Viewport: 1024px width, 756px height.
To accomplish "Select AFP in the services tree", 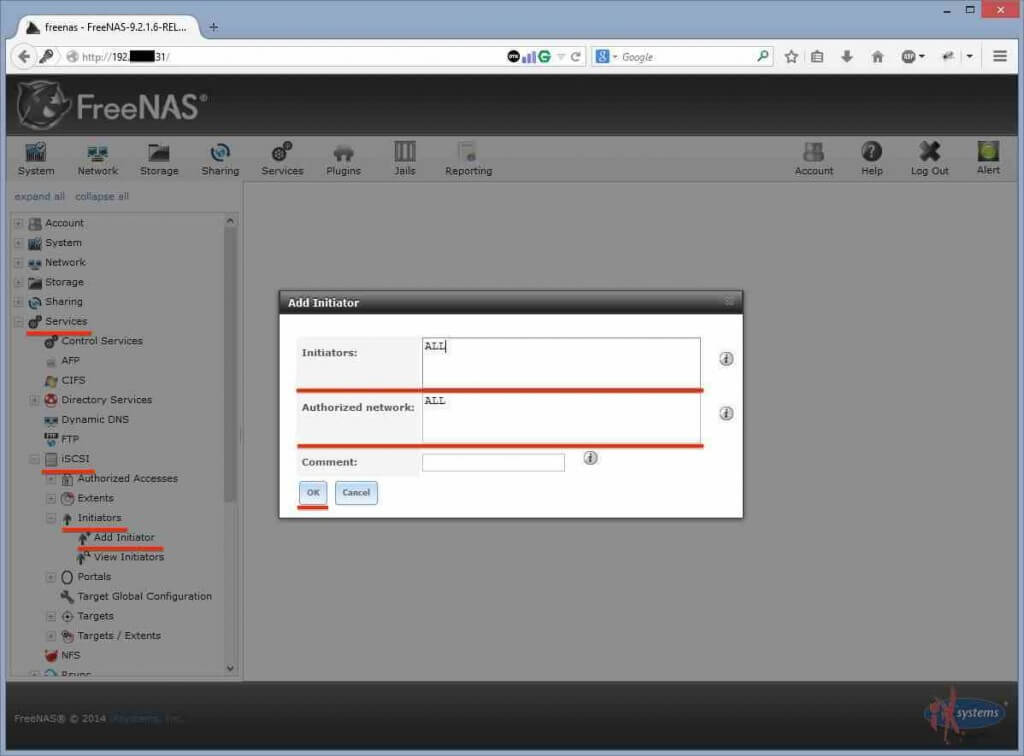I will pos(70,360).
